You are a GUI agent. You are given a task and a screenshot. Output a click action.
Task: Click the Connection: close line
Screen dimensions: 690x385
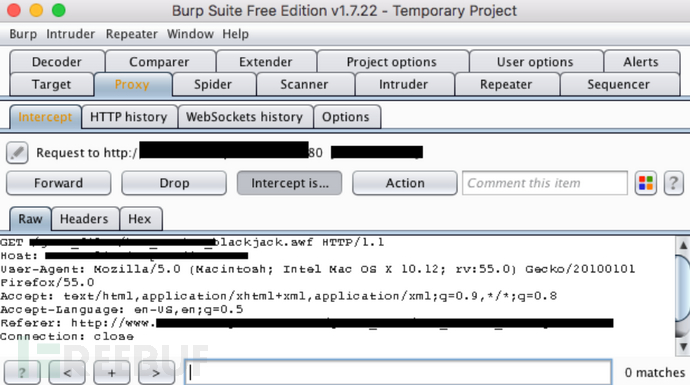(x=67, y=336)
